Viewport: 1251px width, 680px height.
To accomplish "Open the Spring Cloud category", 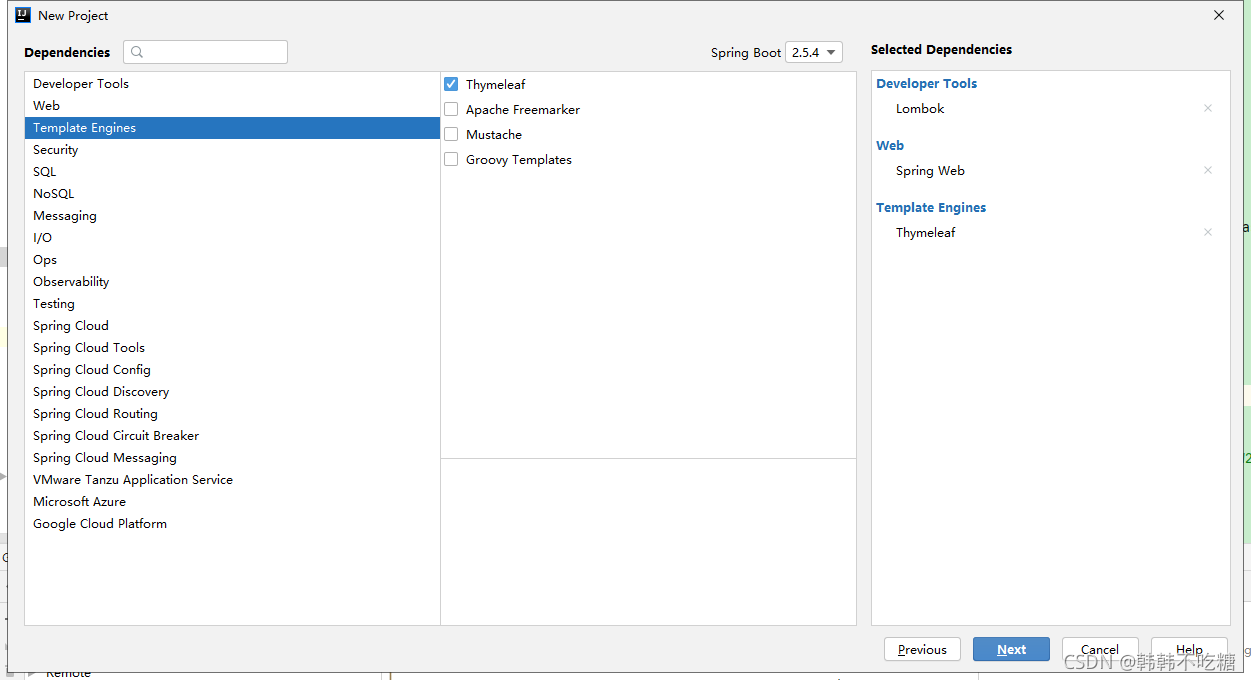I will [x=232, y=326].
